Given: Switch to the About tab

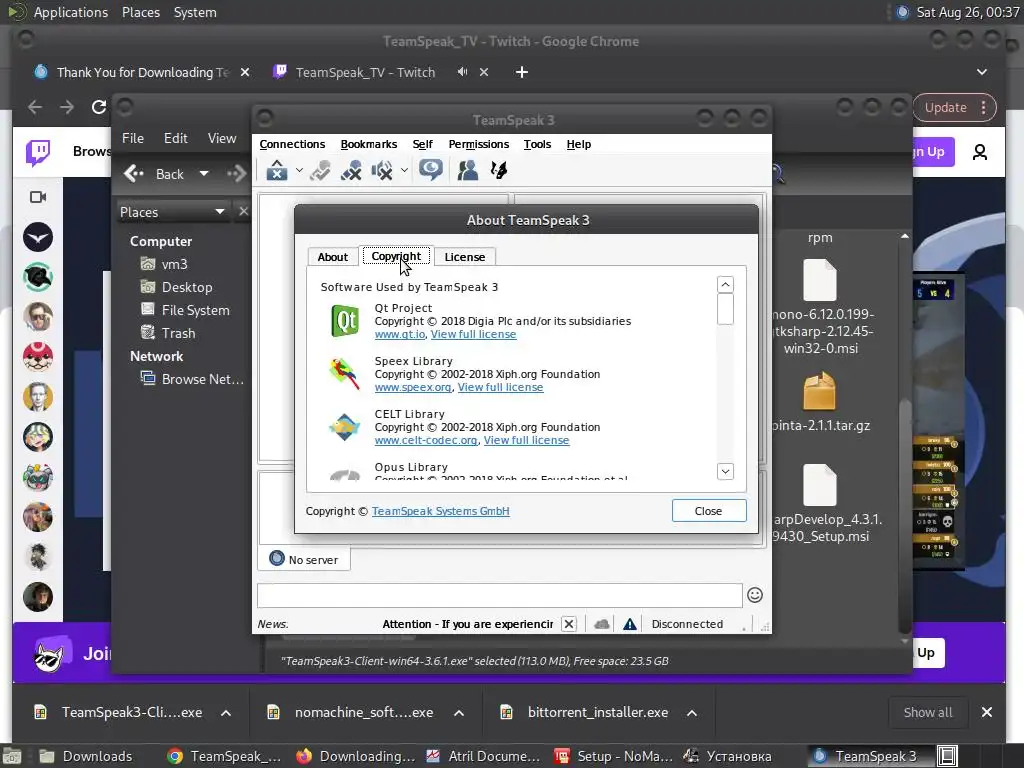Looking at the screenshot, I should click(x=332, y=257).
